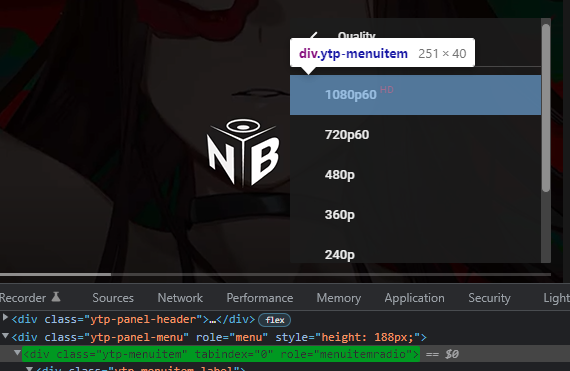
Task: Go back using Quality header arrow
Action: [x=314, y=35]
